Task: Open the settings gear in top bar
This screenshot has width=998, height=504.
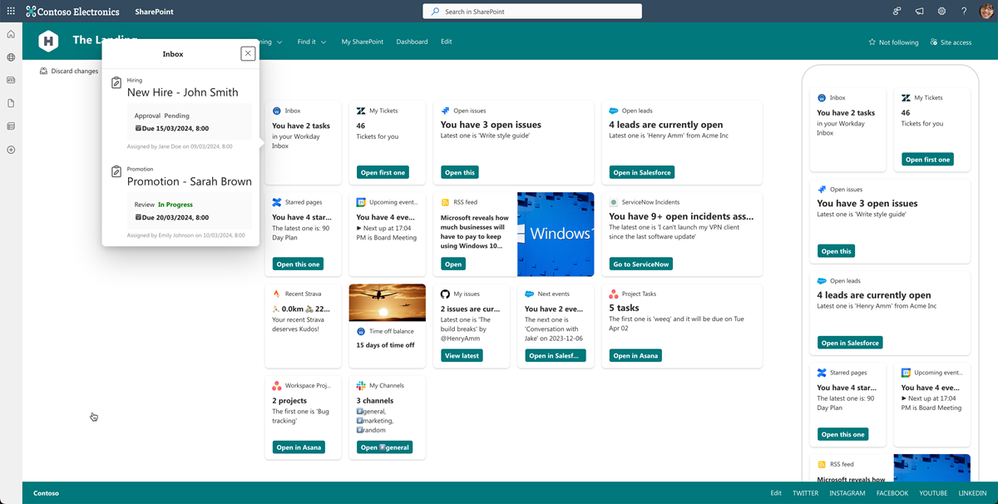Action: [x=941, y=11]
